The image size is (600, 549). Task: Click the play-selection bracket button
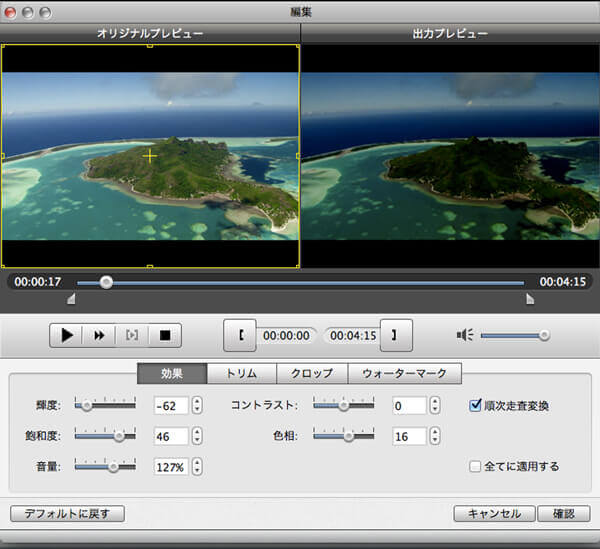[132, 335]
